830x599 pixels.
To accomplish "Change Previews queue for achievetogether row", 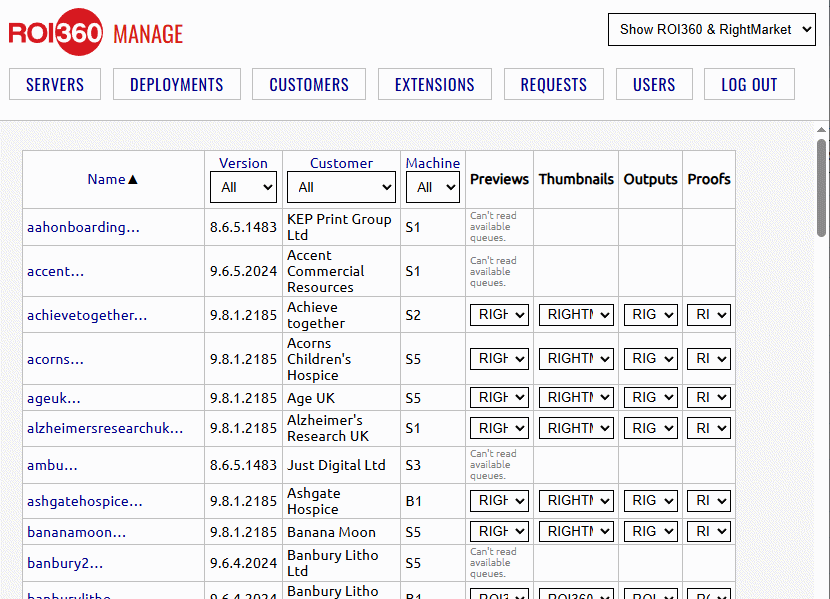I will (499, 315).
